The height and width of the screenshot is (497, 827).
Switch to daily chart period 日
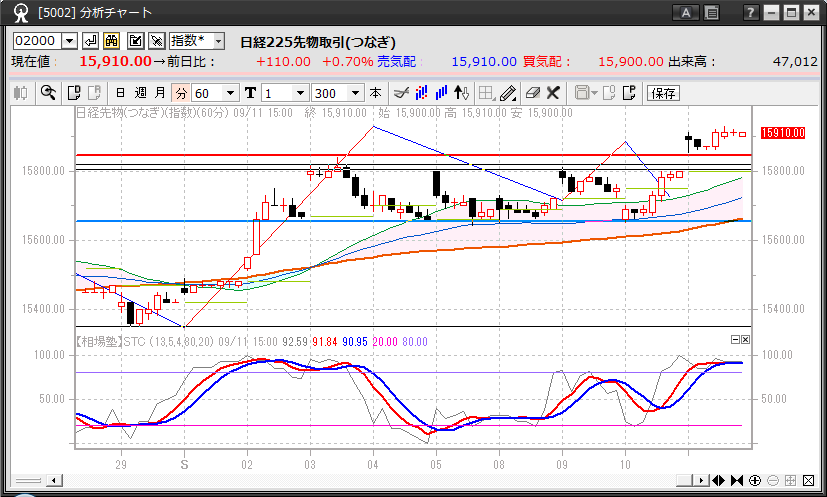(120, 93)
